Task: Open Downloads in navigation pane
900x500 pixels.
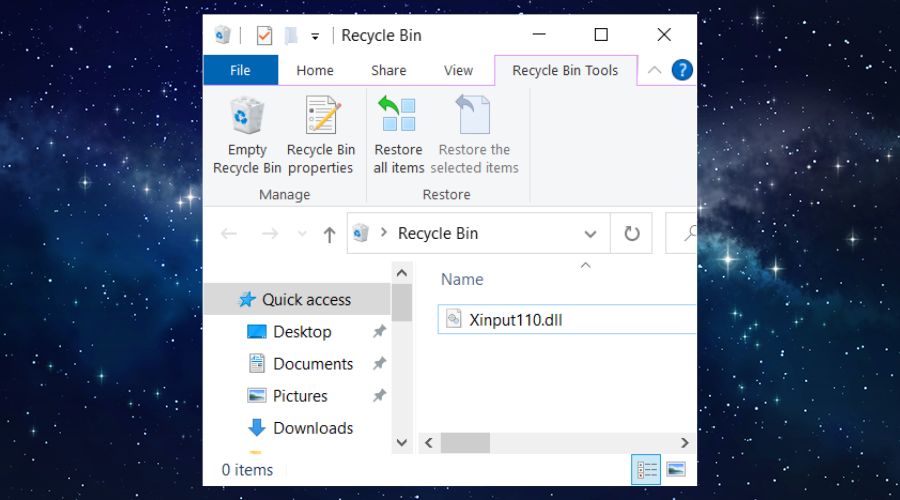Action: [x=313, y=428]
